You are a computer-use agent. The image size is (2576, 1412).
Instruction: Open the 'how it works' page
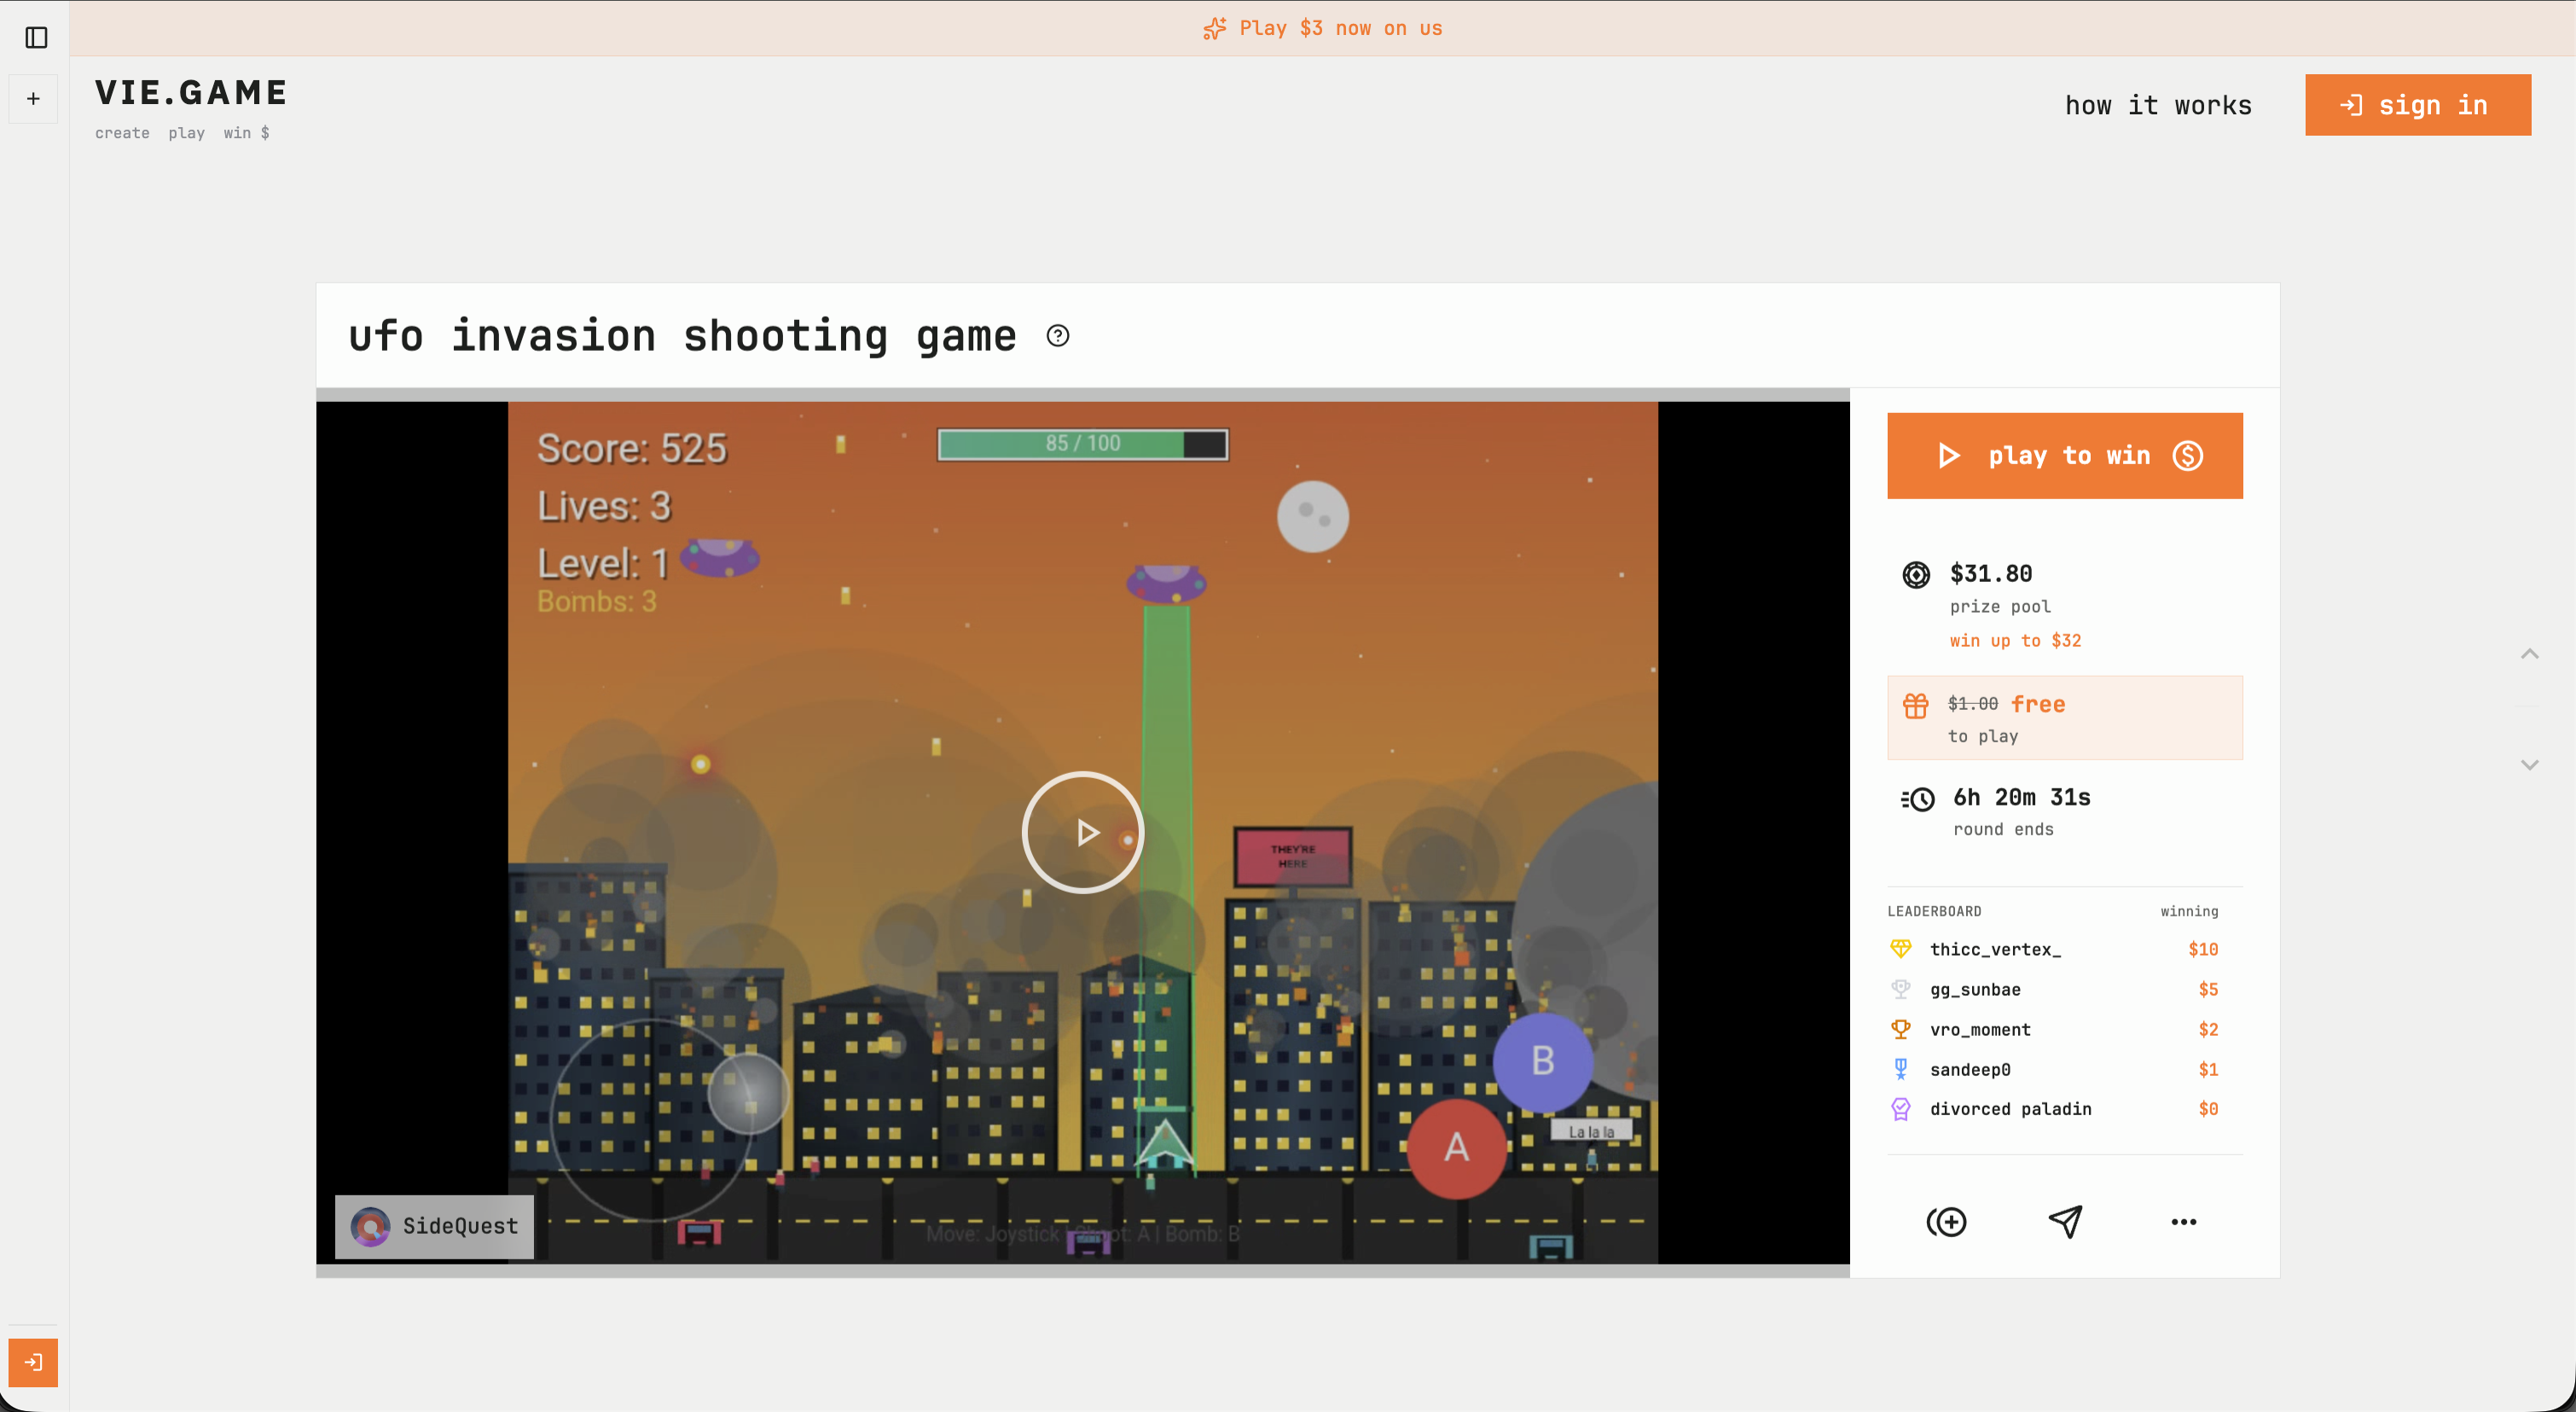click(2158, 104)
